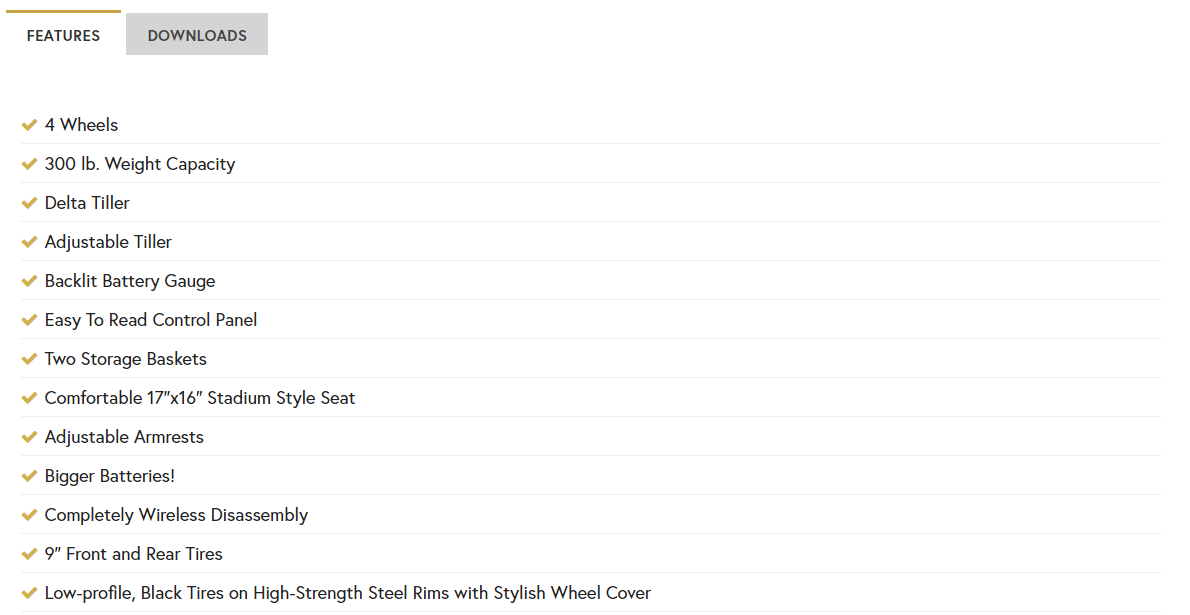Click checkmark beside Backlit Battery Gauge
This screenshot has height=615, width=1190.
[x=29, y=281]
